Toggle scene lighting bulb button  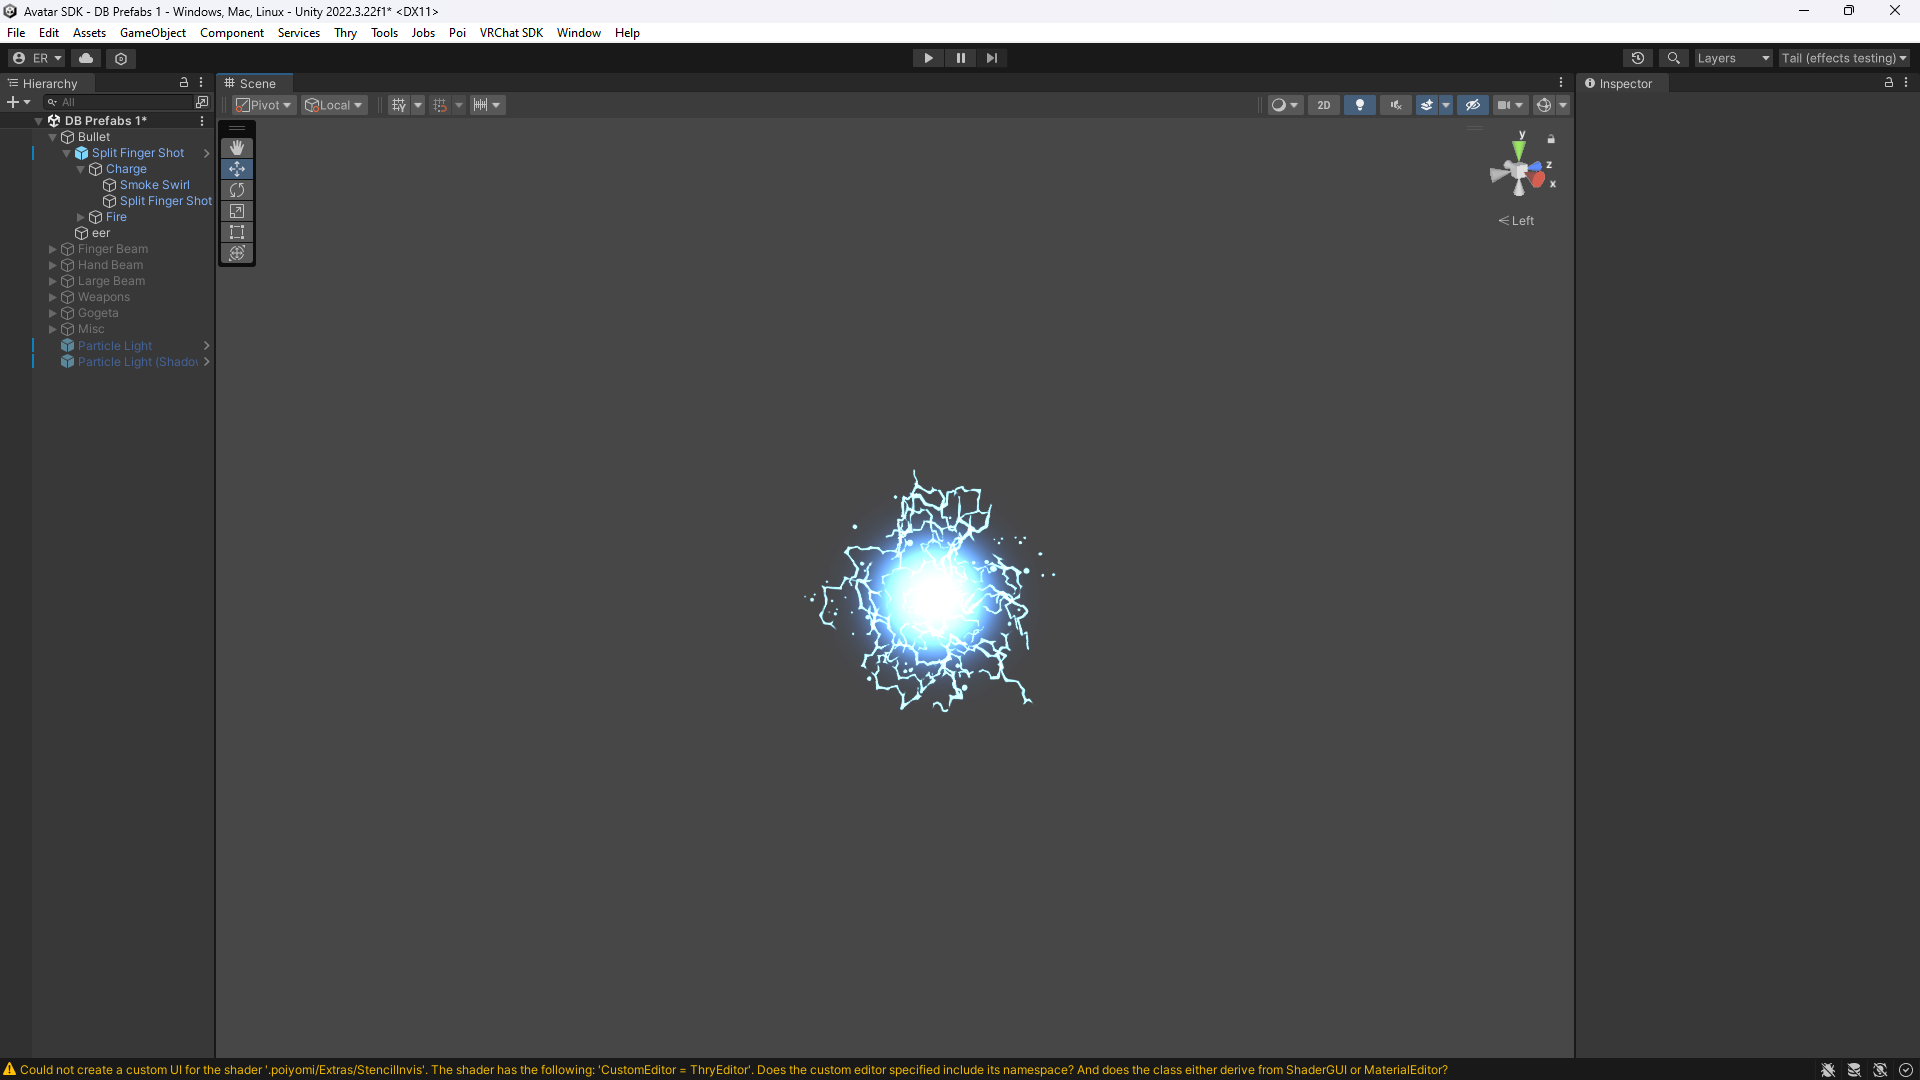tap(1359, 105)
